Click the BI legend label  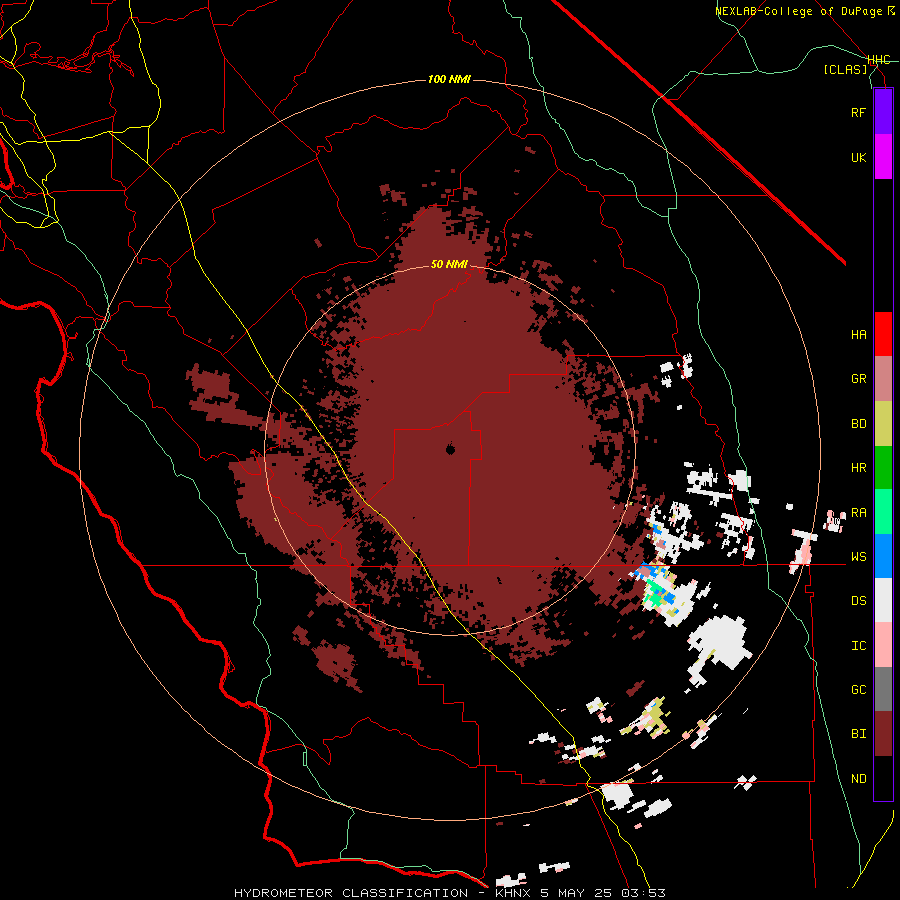click(x=858, y=734)
